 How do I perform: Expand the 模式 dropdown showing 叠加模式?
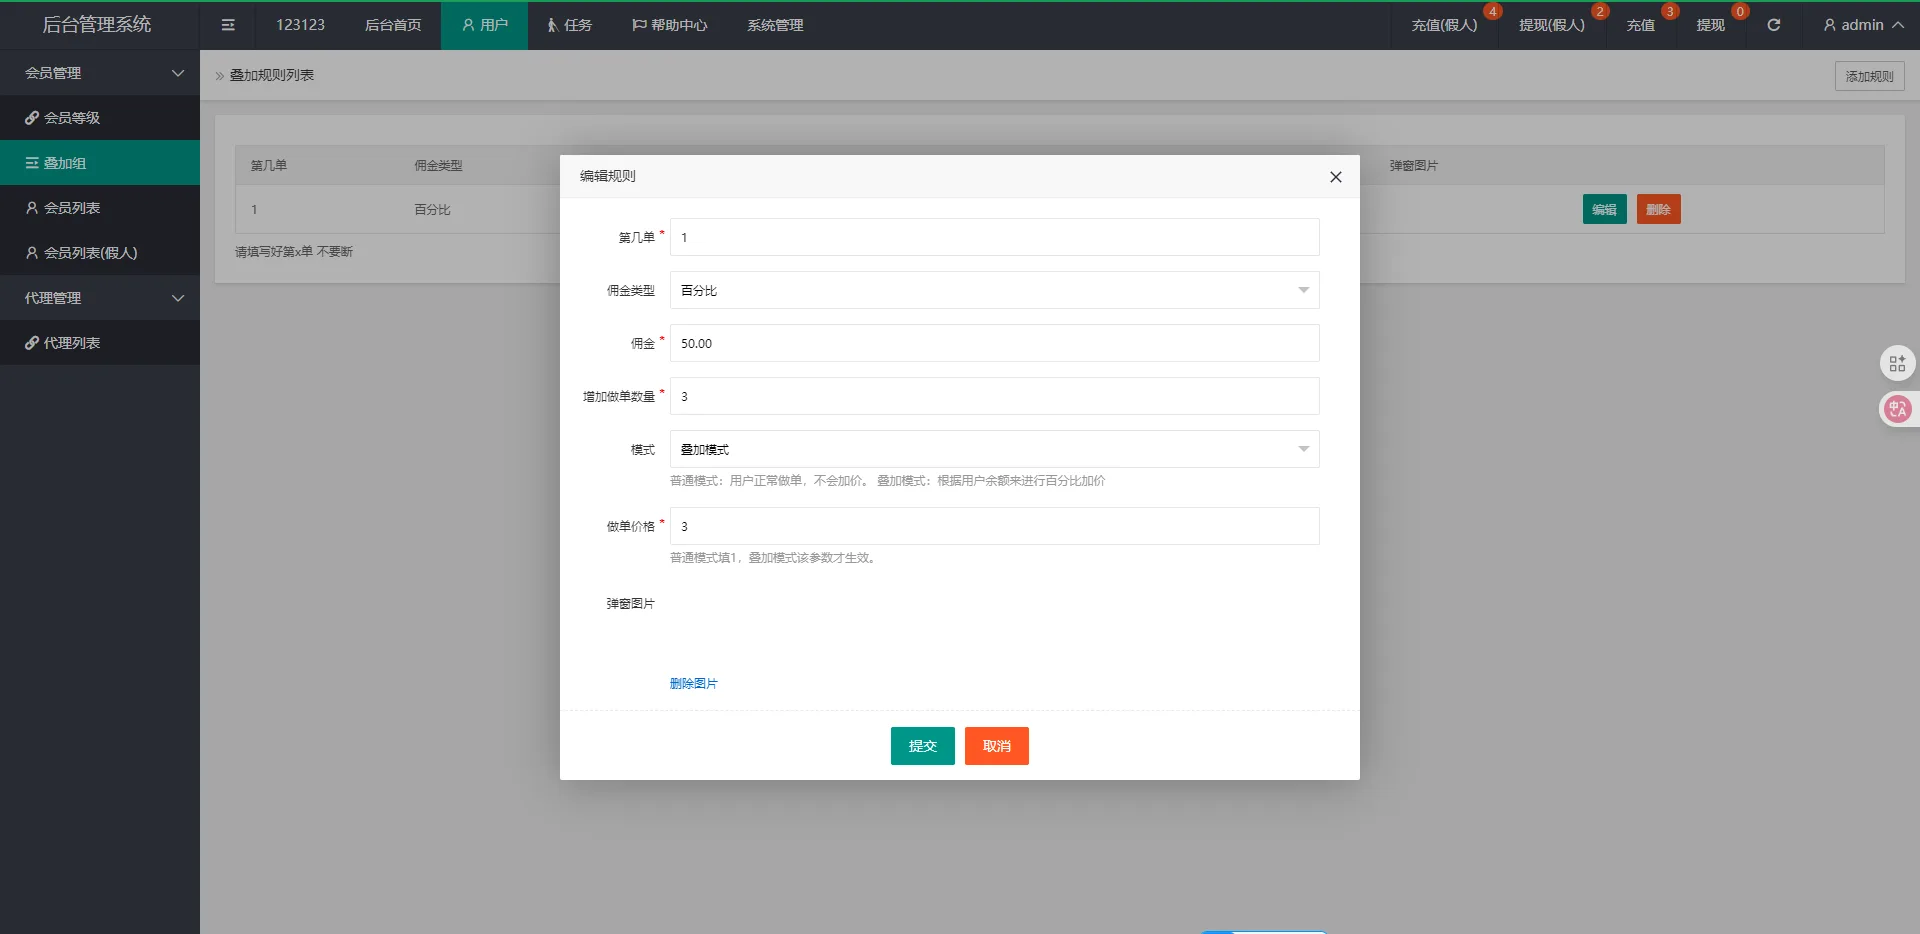[994, 450]
